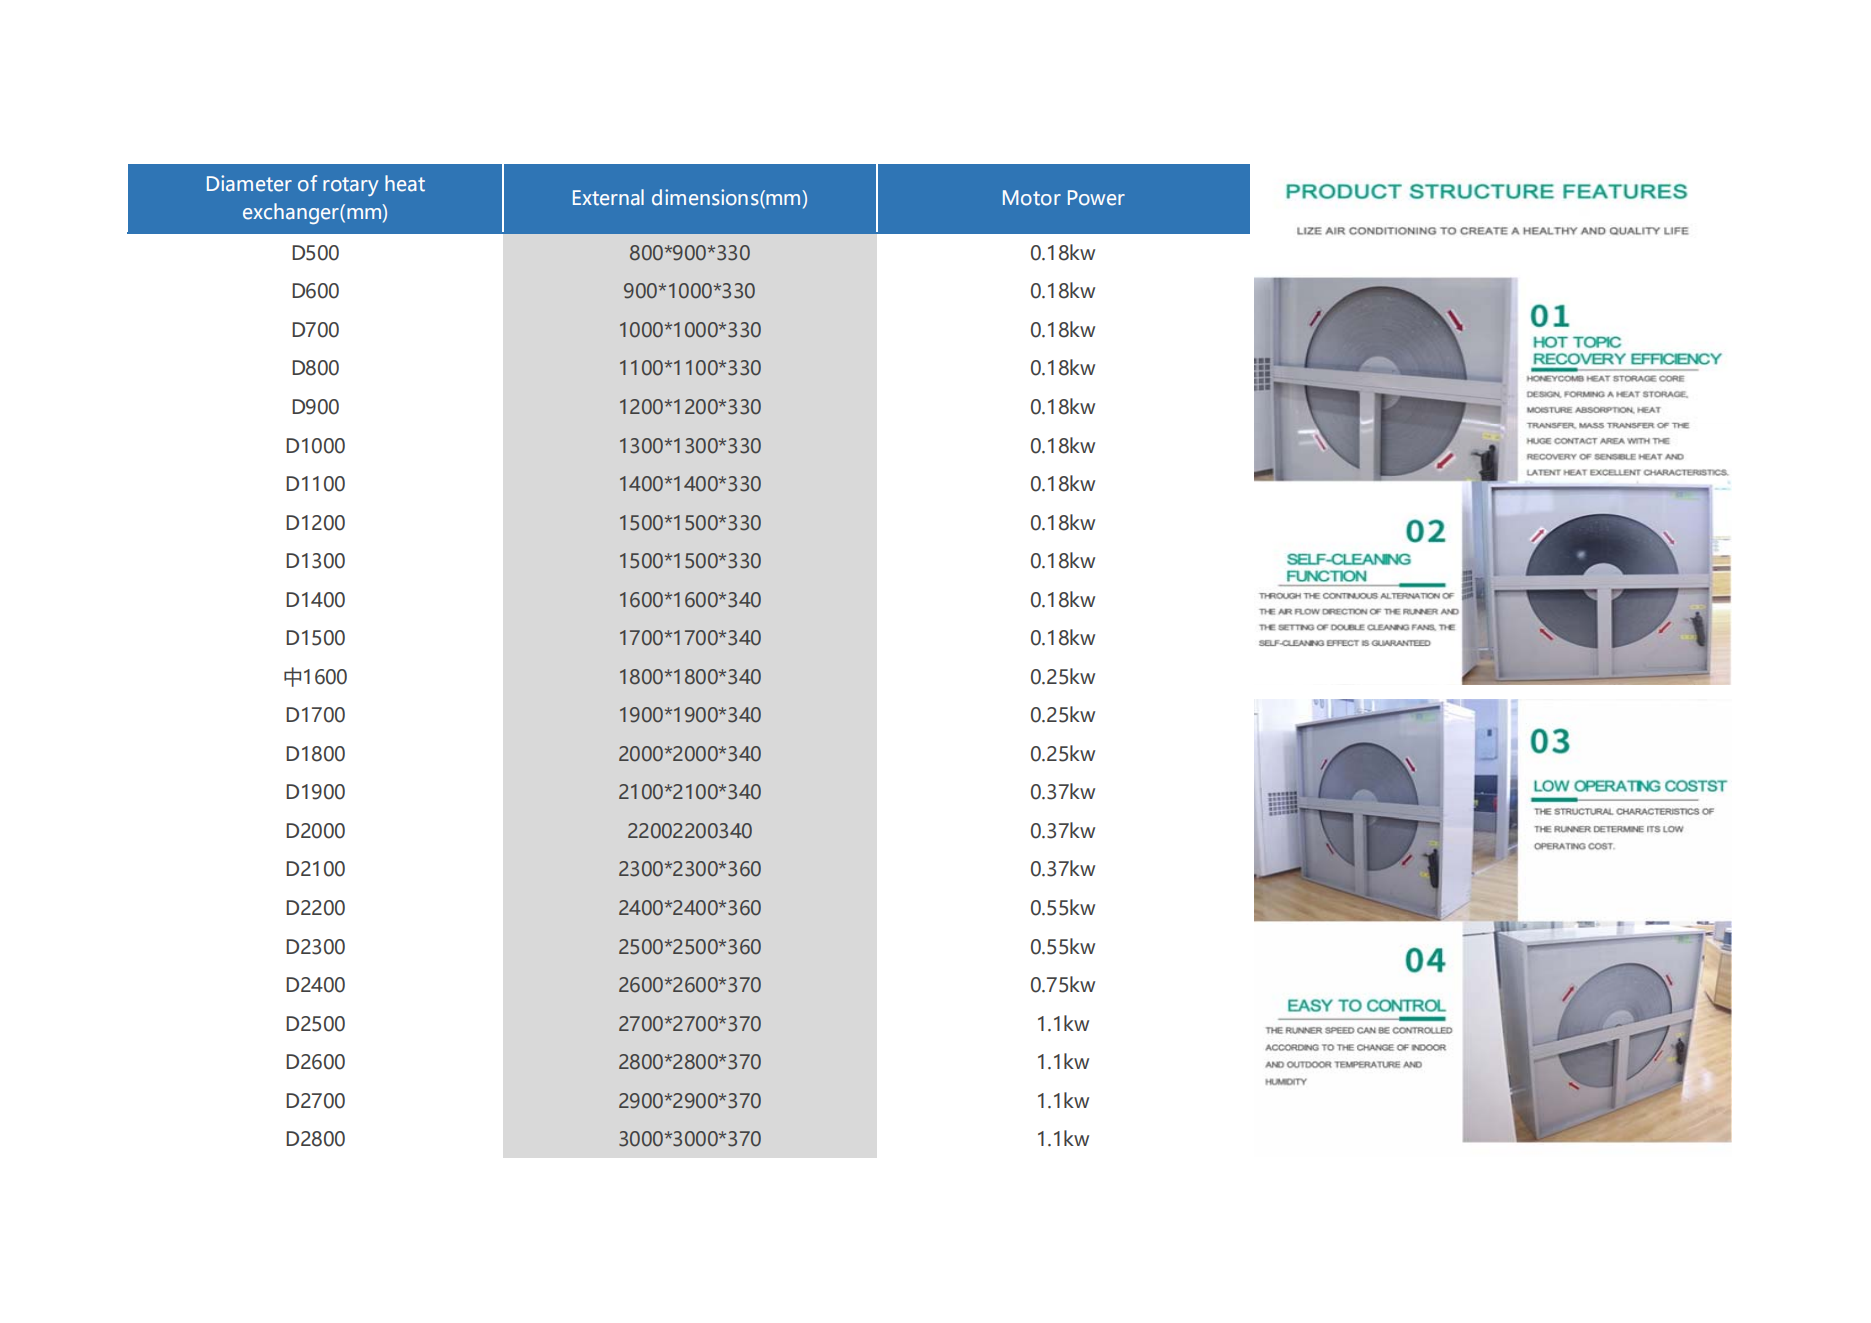
Task: Click the LIZE AIR CONDITIONING subtitle text
Action: 1492,231
